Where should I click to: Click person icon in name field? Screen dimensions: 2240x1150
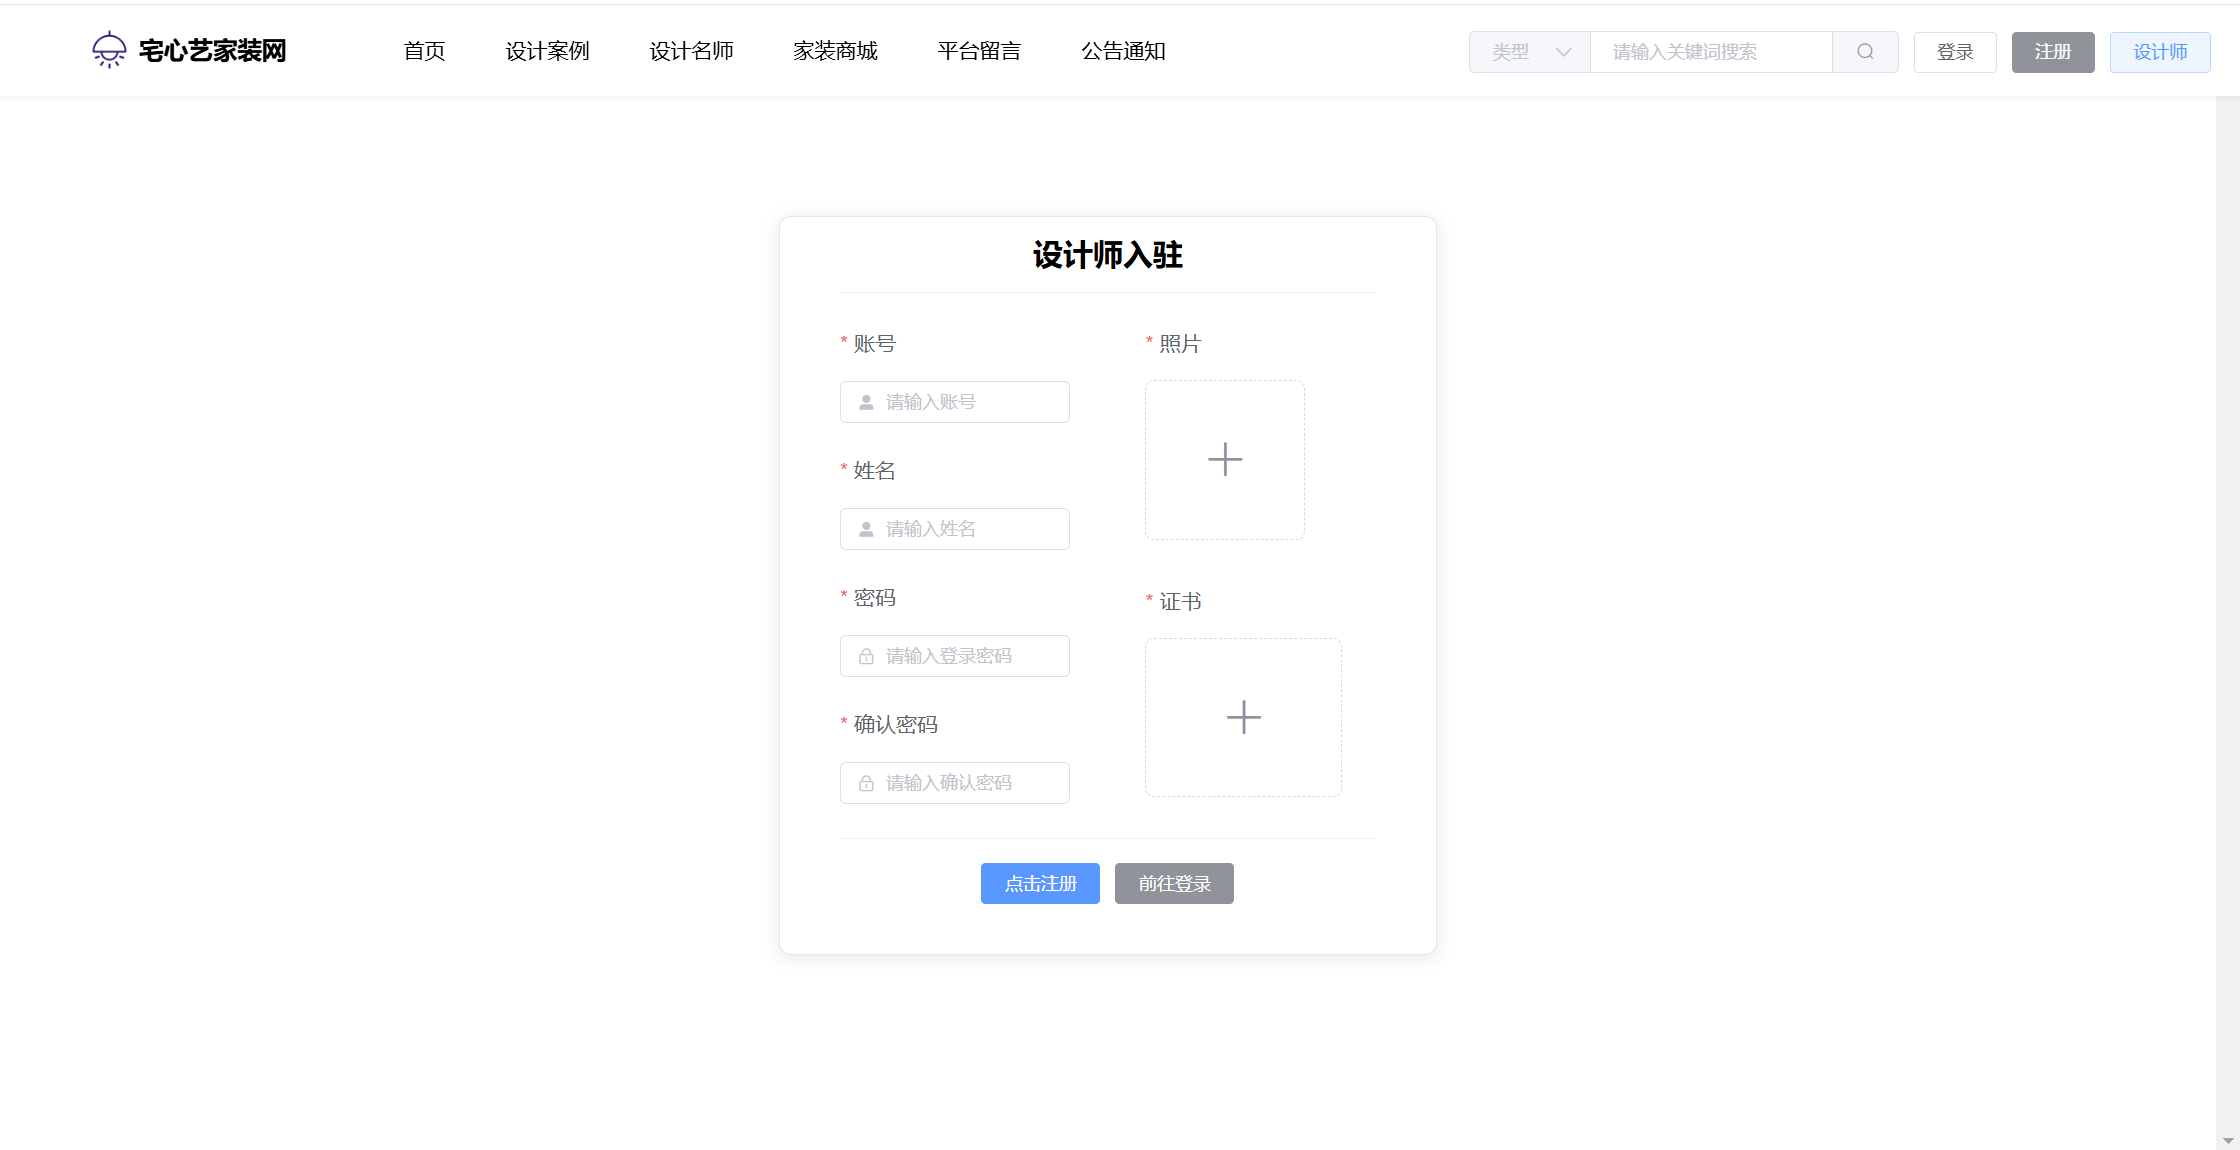coord(866,529)
